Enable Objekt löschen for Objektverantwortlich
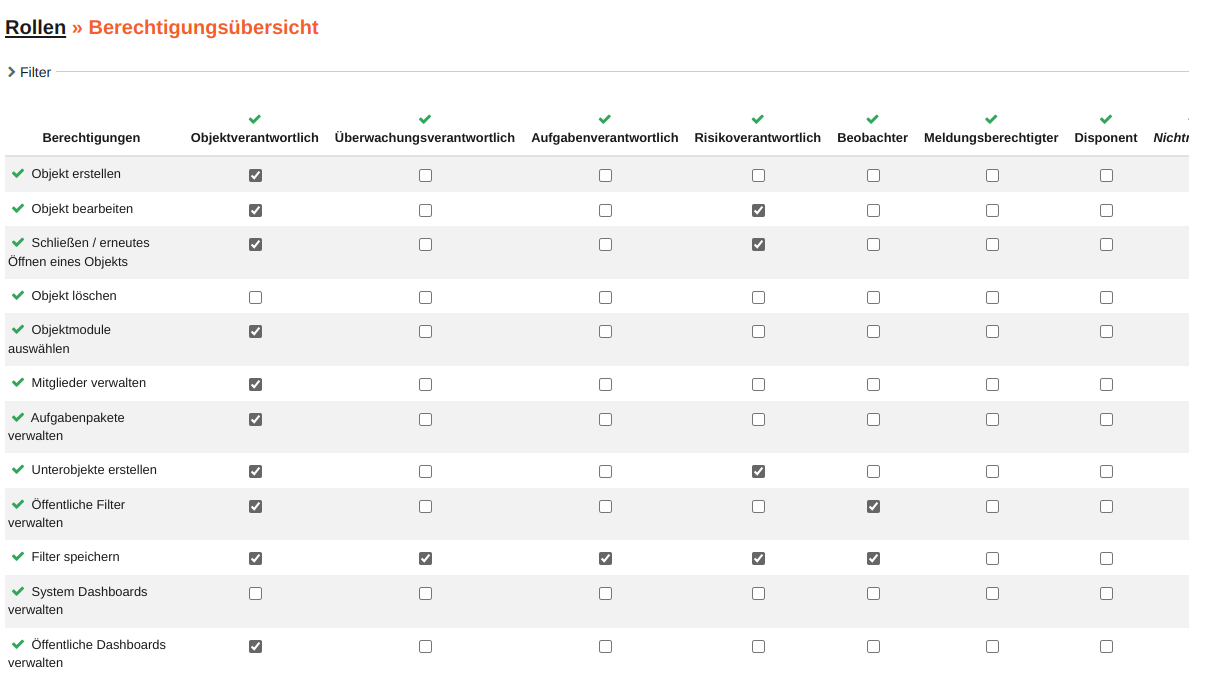 [x=255, y=297]
